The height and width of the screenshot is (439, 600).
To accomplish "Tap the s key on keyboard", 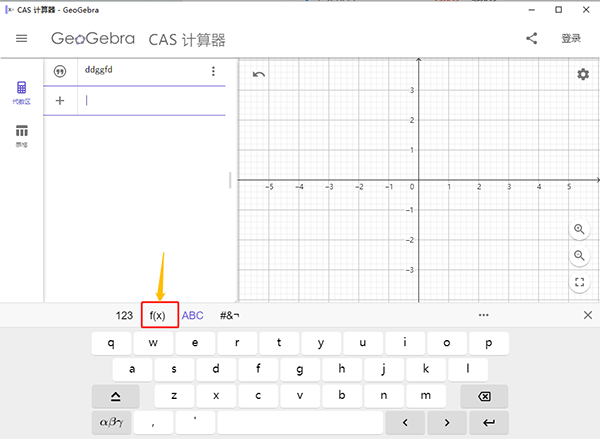I will point(174,369).
